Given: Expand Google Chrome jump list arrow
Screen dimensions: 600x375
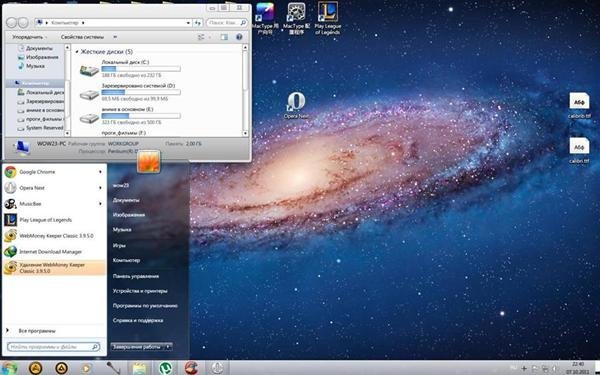Looking at the screenshot, I should pyautogui.click(x=101, y=172).
